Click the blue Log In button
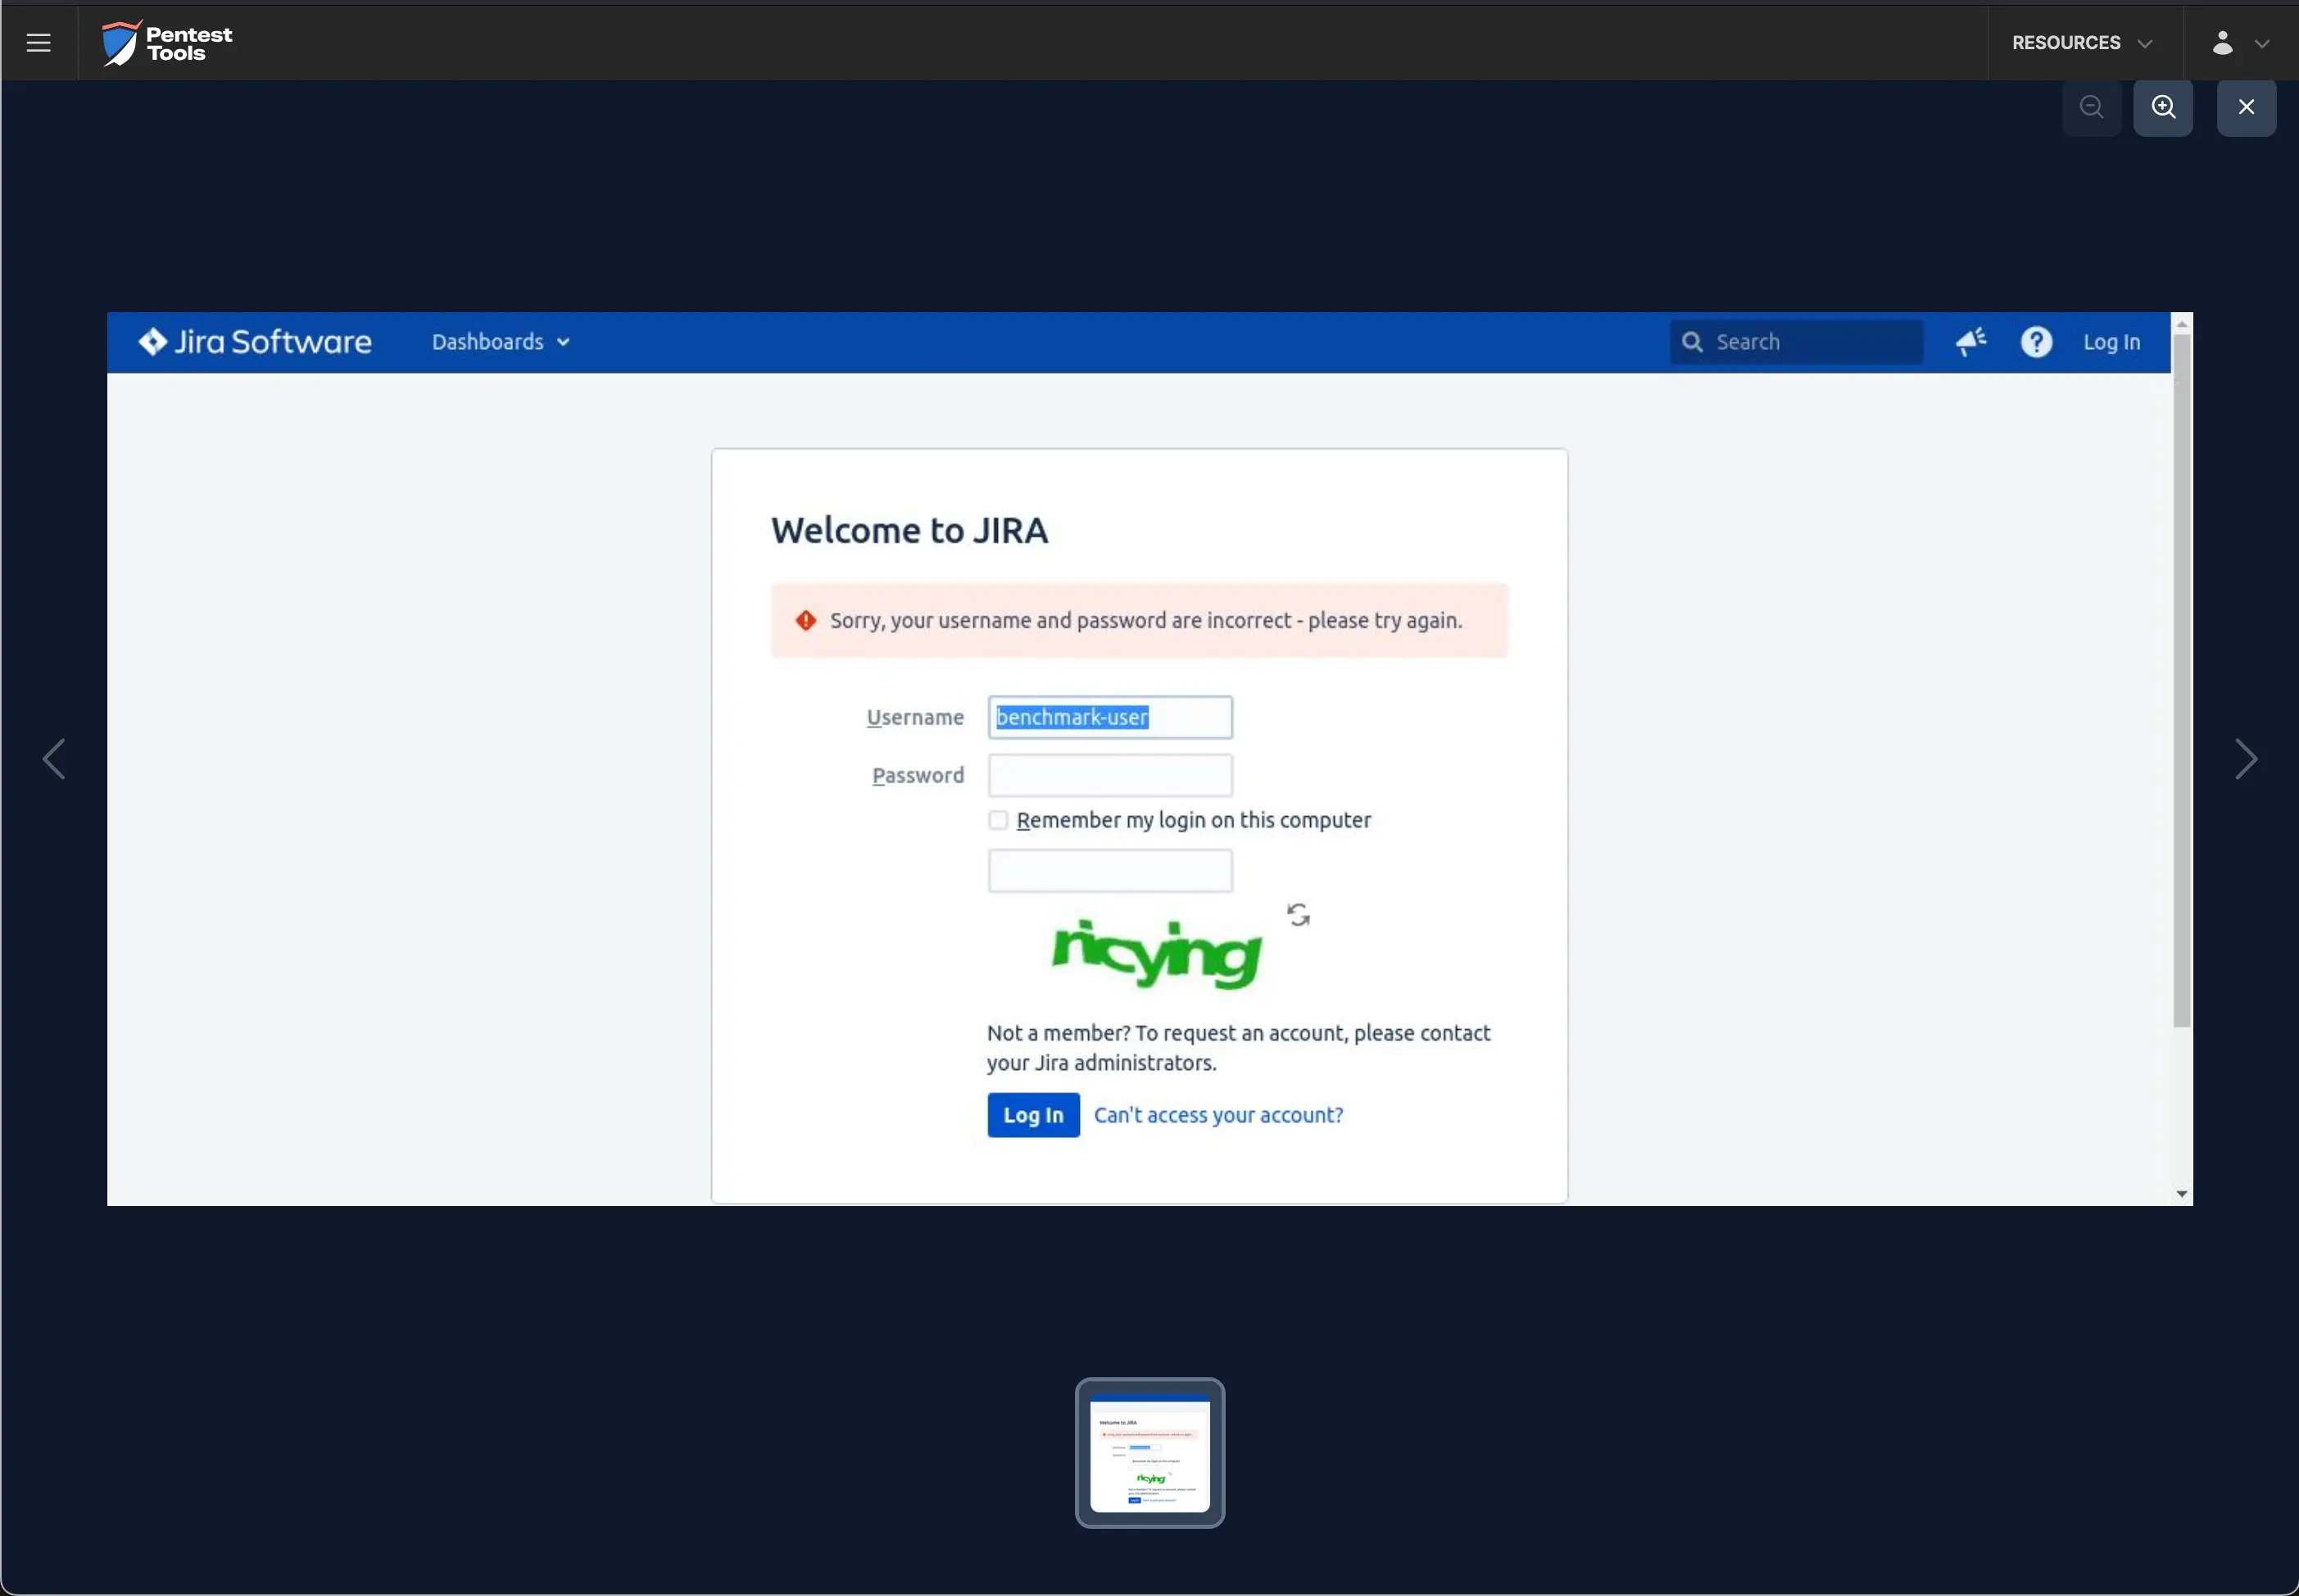The width and height of the screenshot is (2299, 1596). point(1033,1115)
